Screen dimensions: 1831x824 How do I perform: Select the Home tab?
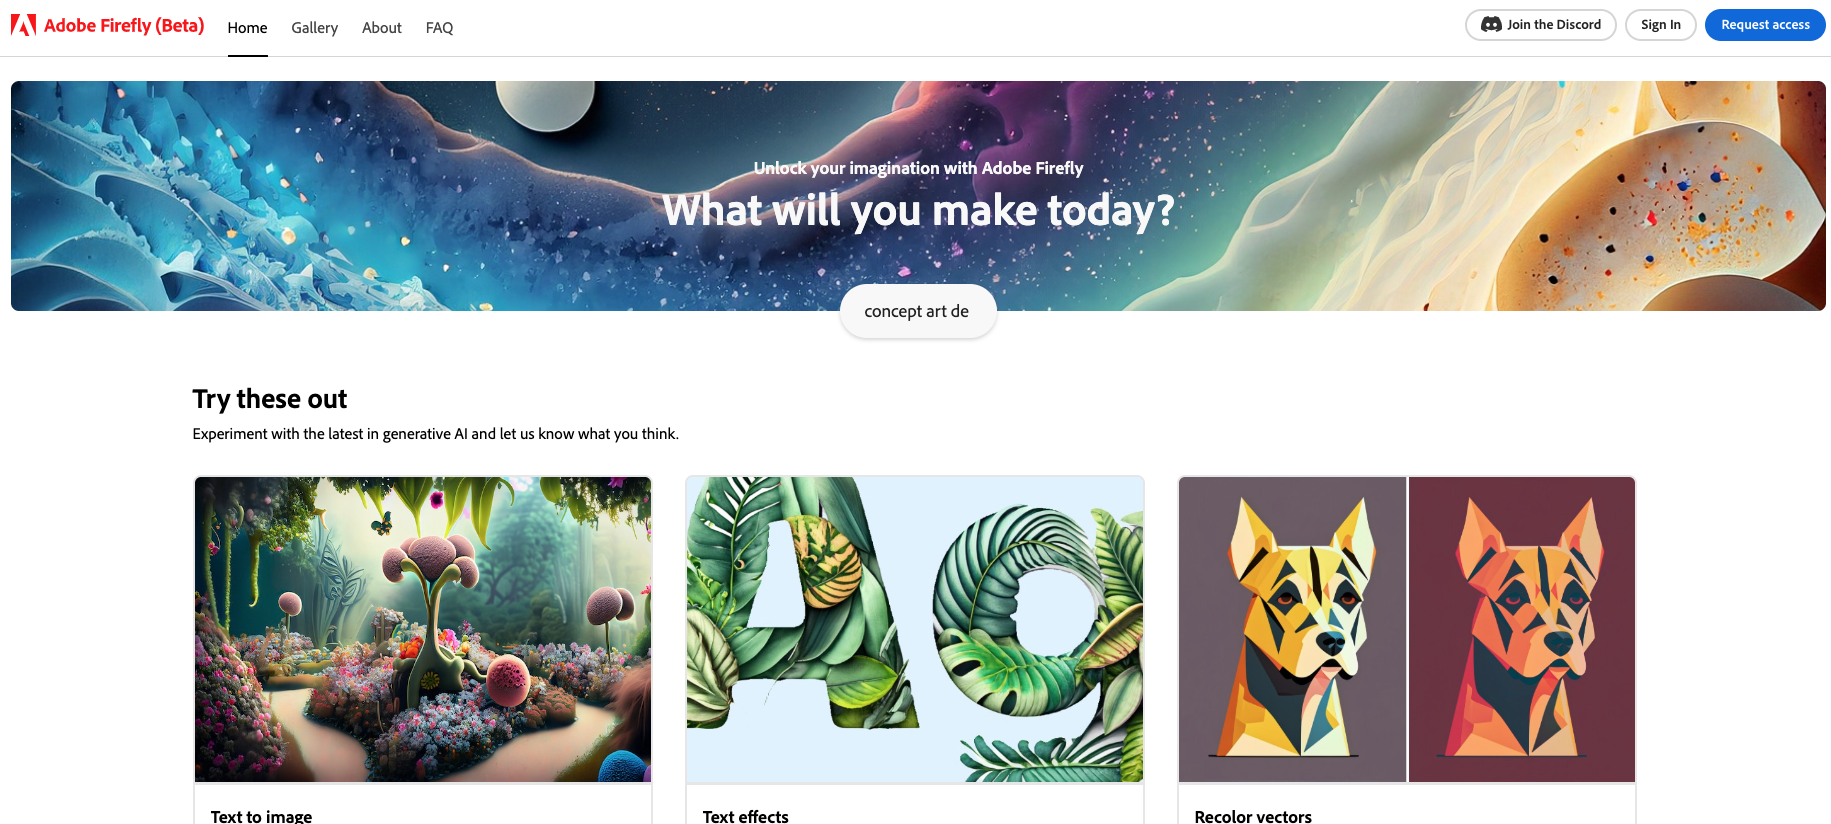[247, 28]
